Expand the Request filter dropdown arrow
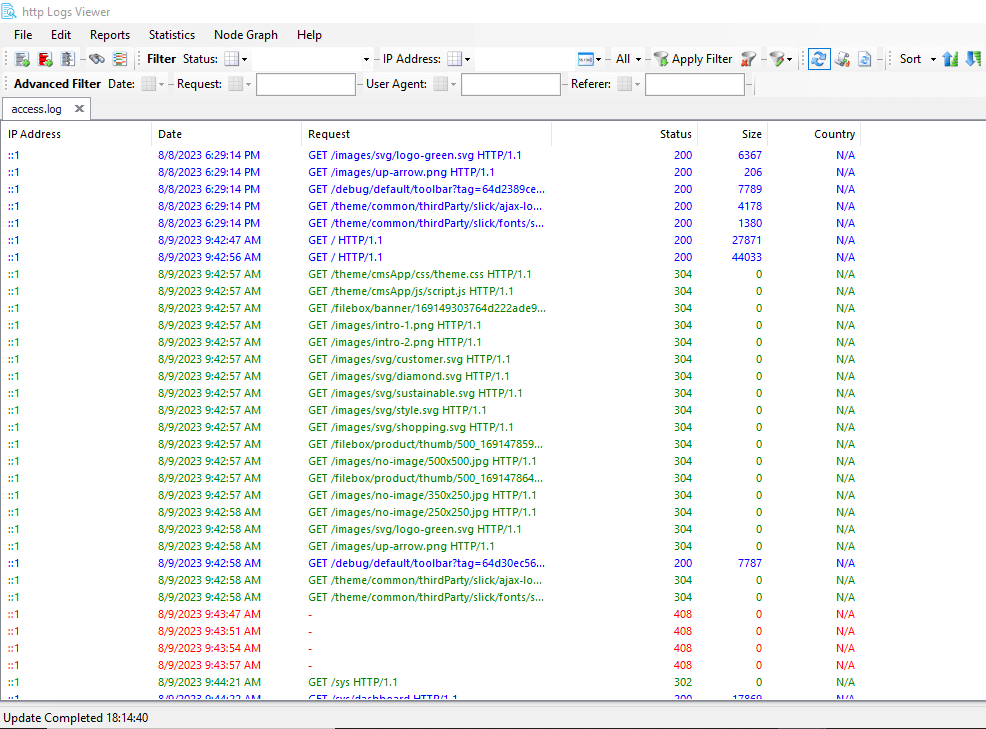 (x=248, y=84)
